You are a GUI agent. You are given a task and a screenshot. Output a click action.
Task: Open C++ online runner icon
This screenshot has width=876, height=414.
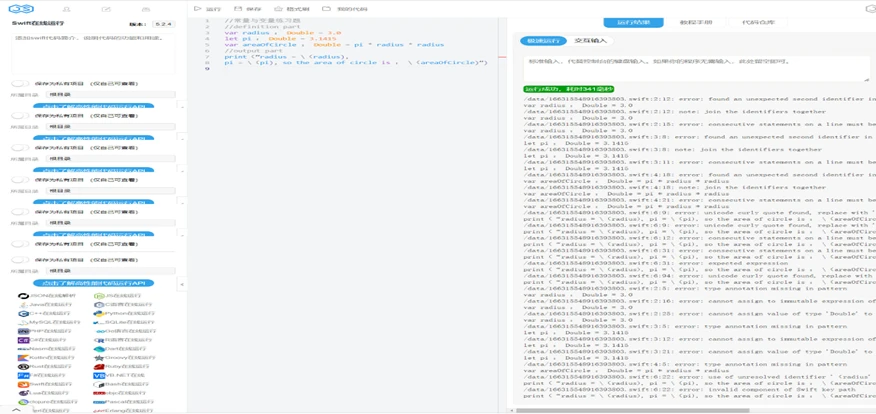pyautogui.click(x=23, y=313)
